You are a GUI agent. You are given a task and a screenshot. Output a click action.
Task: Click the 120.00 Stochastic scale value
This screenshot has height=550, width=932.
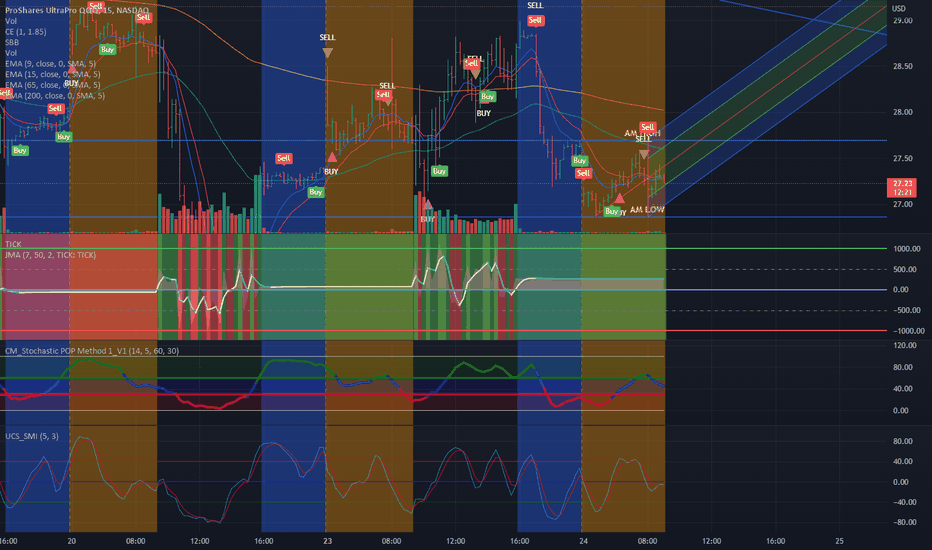point(905,345)
